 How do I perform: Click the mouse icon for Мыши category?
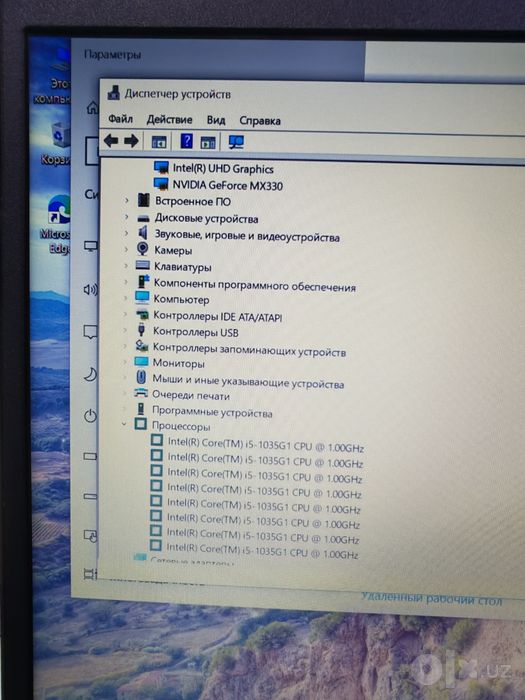(141, 377)
